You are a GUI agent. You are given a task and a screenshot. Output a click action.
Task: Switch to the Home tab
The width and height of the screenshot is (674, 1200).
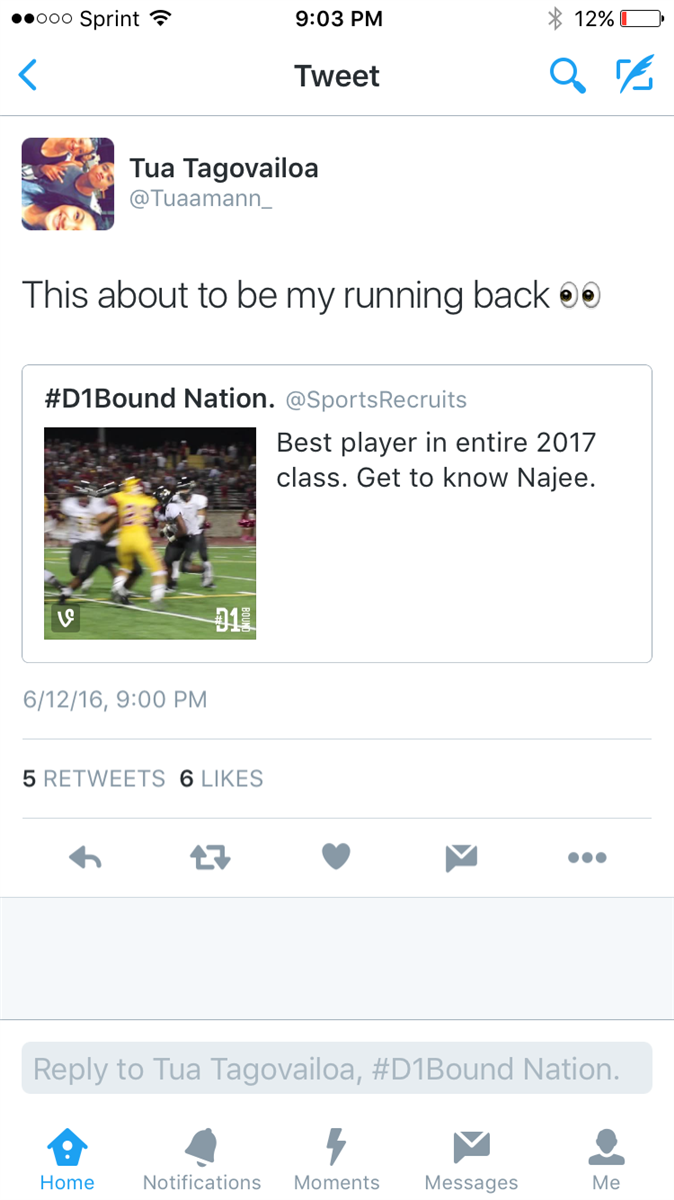click(x=67, y=1160)
